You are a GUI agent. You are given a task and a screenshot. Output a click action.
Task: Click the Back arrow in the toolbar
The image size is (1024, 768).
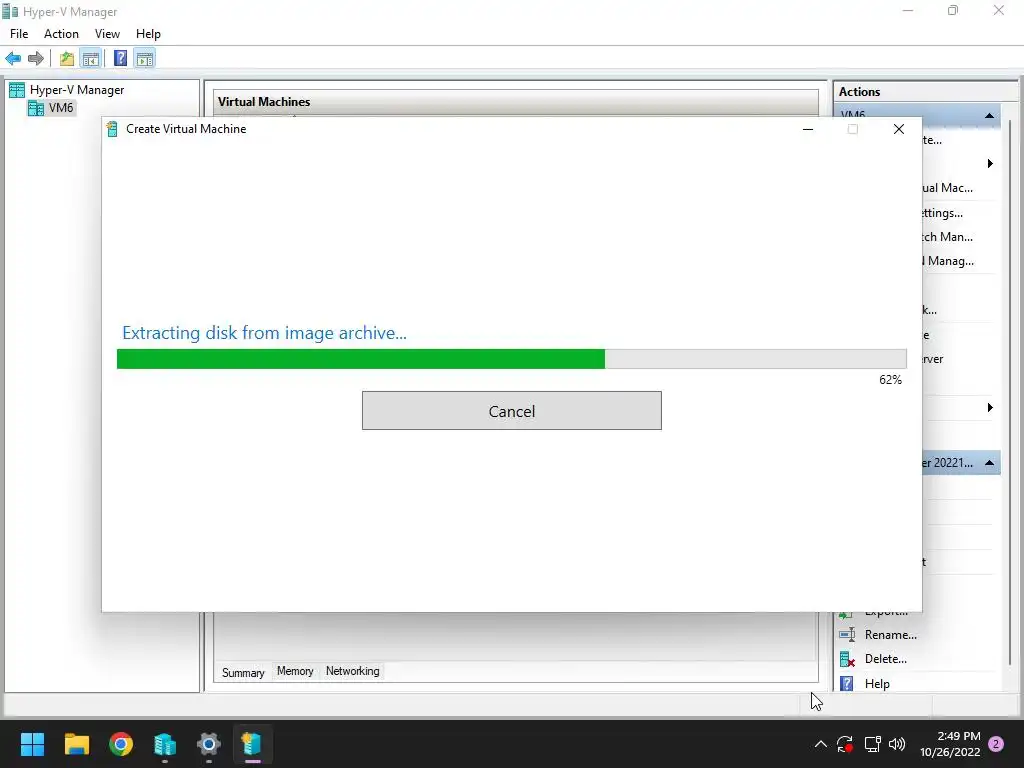[13, 59]
